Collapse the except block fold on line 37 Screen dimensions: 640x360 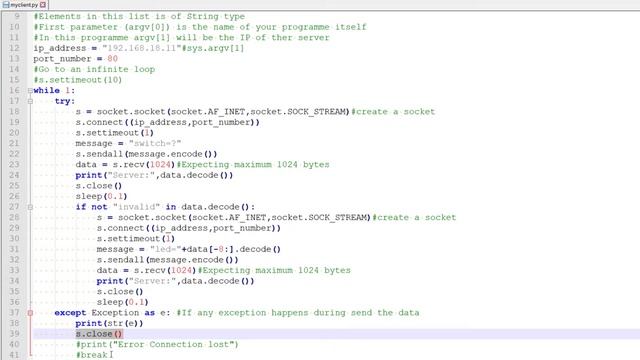tap(30, 313)
